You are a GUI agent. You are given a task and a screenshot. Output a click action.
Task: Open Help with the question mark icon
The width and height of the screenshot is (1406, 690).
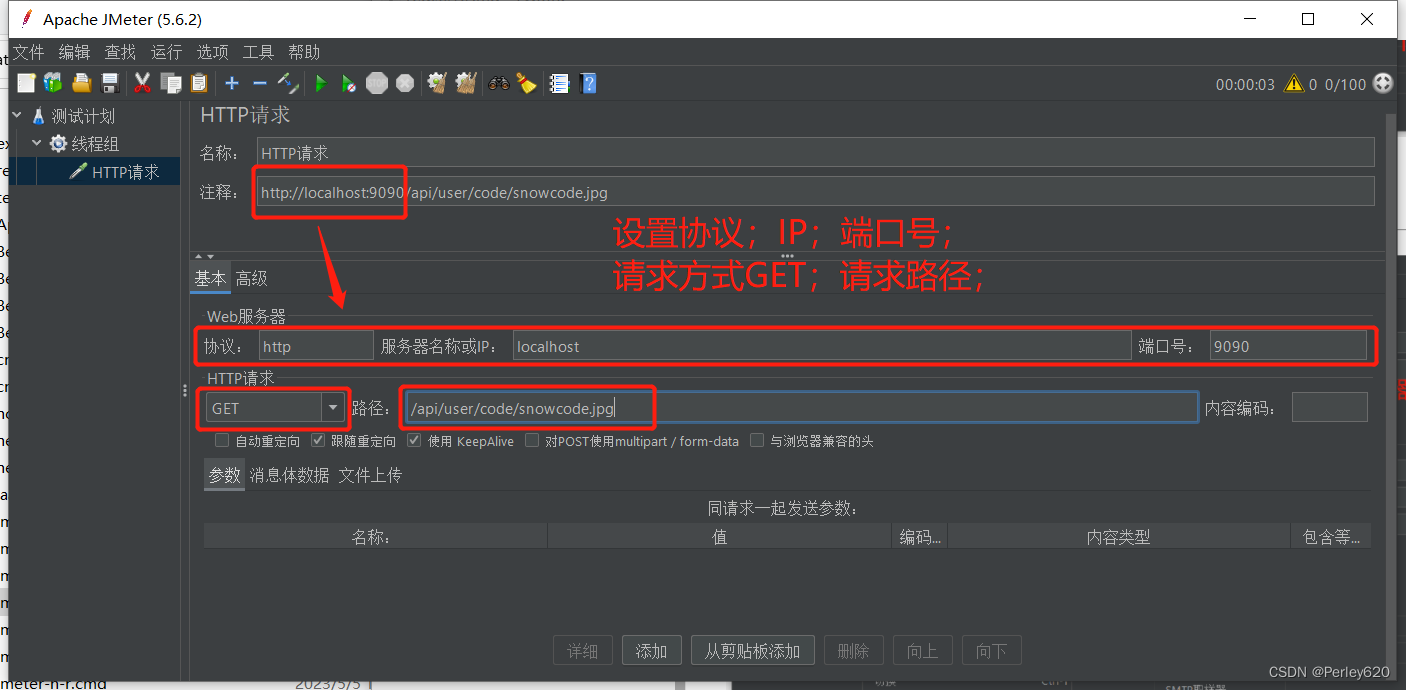pos(588,83)
